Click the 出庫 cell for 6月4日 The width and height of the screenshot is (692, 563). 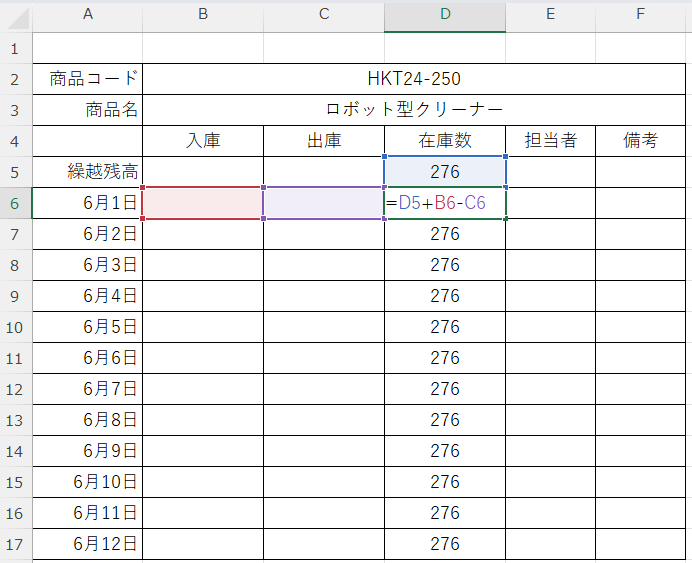pyautogui.click(x=324, y=296)
